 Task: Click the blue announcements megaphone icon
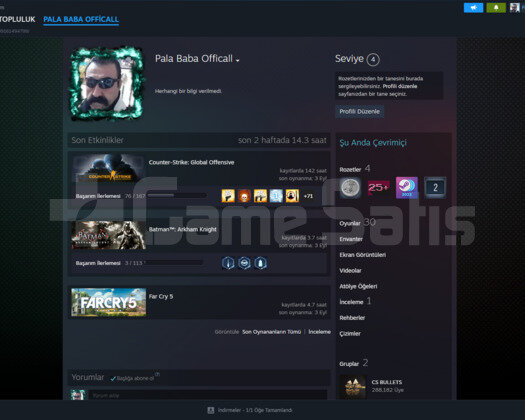click(x=473, y=7)
